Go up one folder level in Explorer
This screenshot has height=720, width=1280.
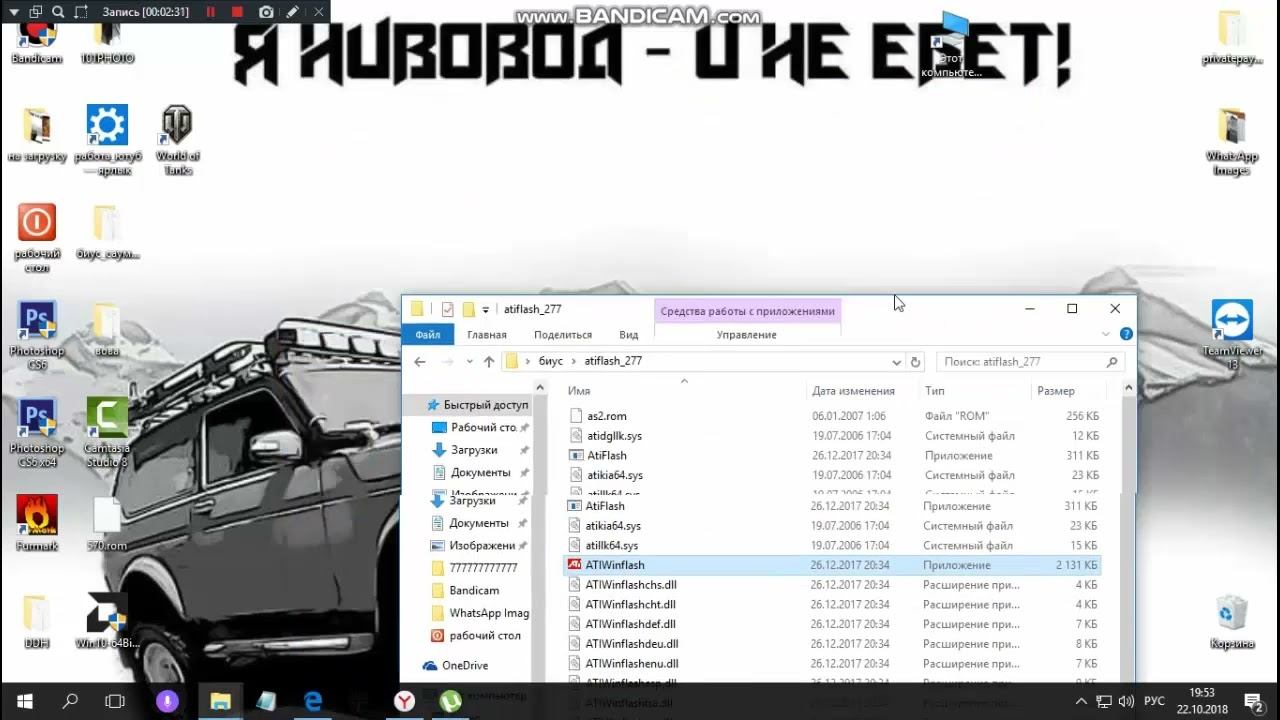pyautogui.click(x=489, y=362)
